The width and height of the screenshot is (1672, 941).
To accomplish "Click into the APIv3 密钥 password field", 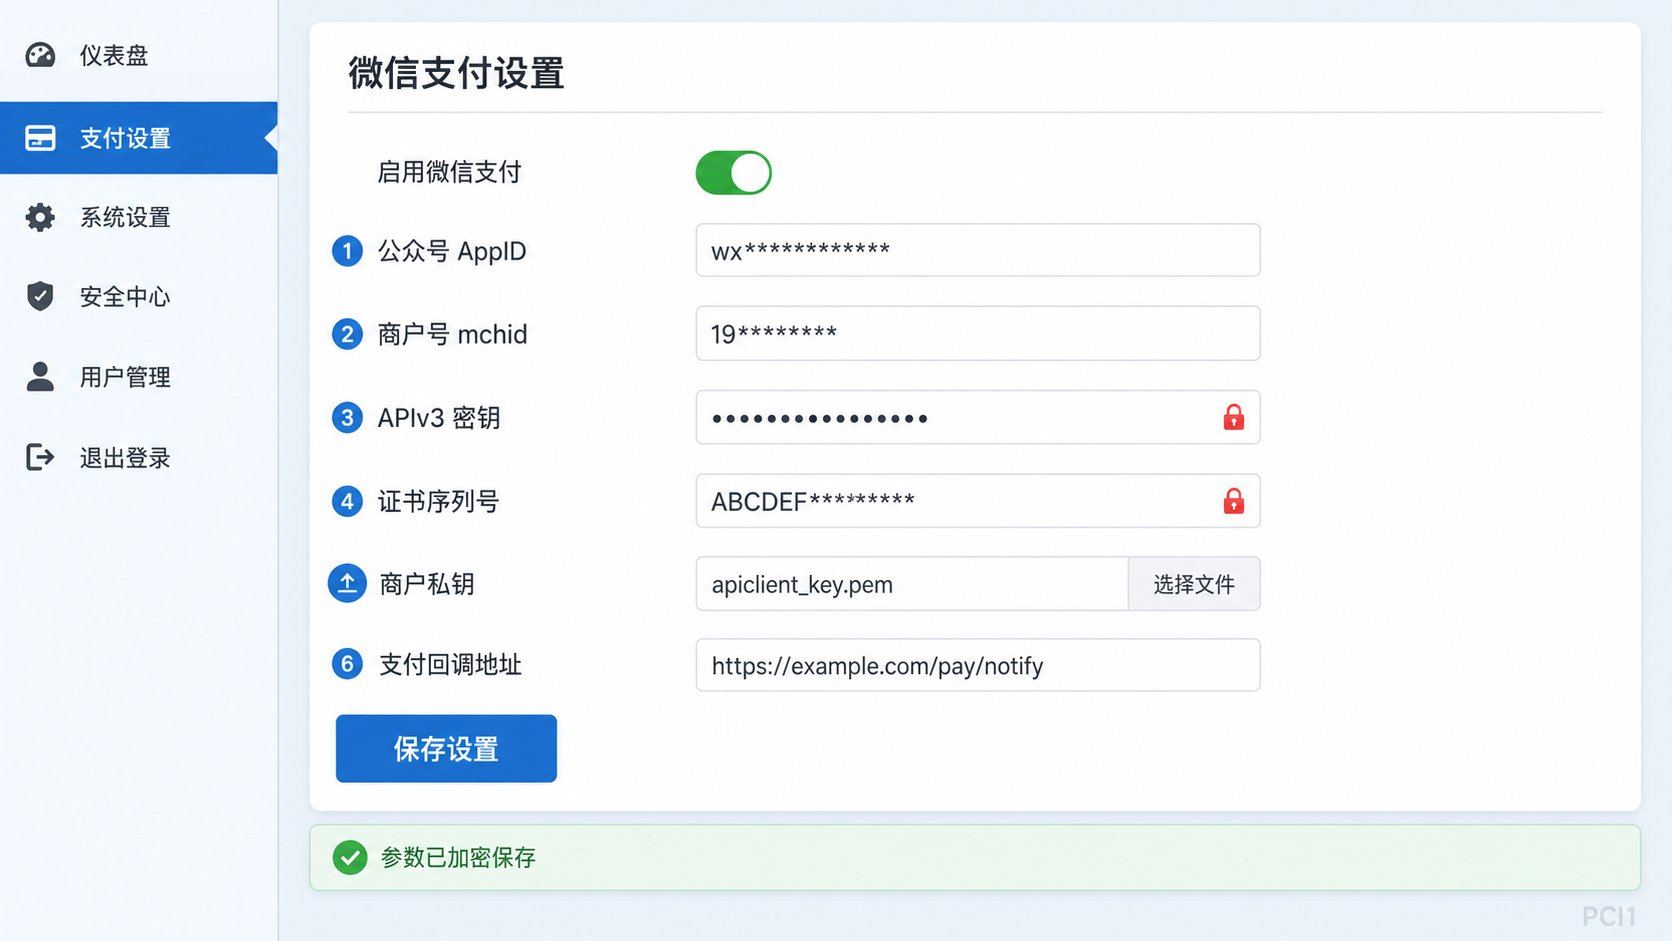I will 978,417.
